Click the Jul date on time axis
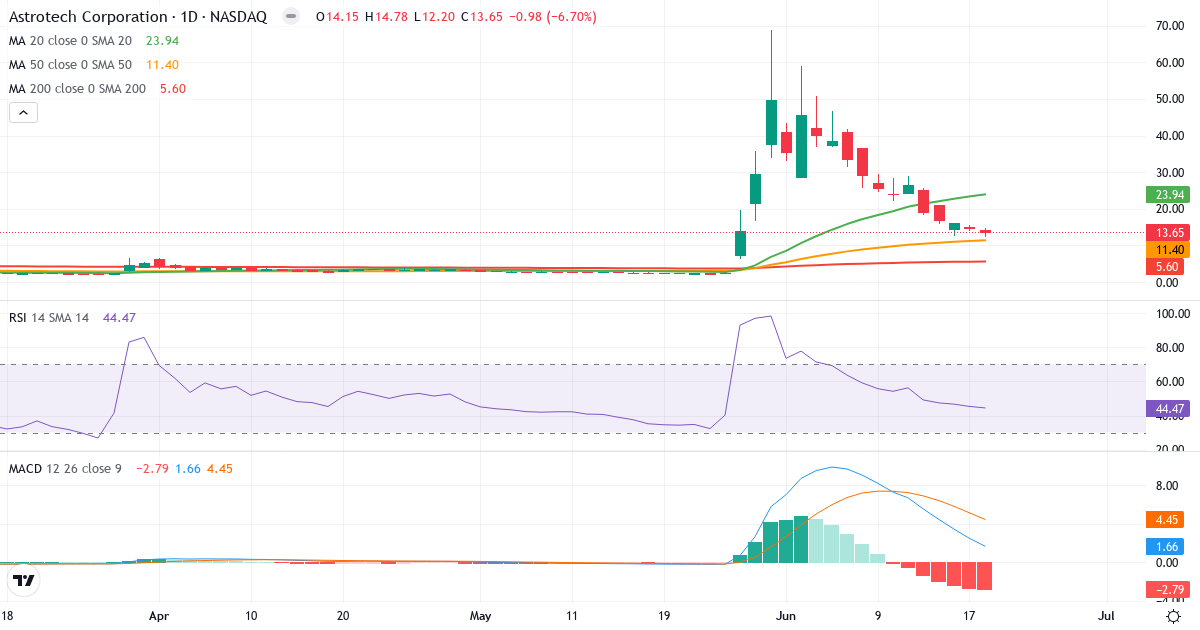Screen dimensions: 1200x630 point(1107,617)
